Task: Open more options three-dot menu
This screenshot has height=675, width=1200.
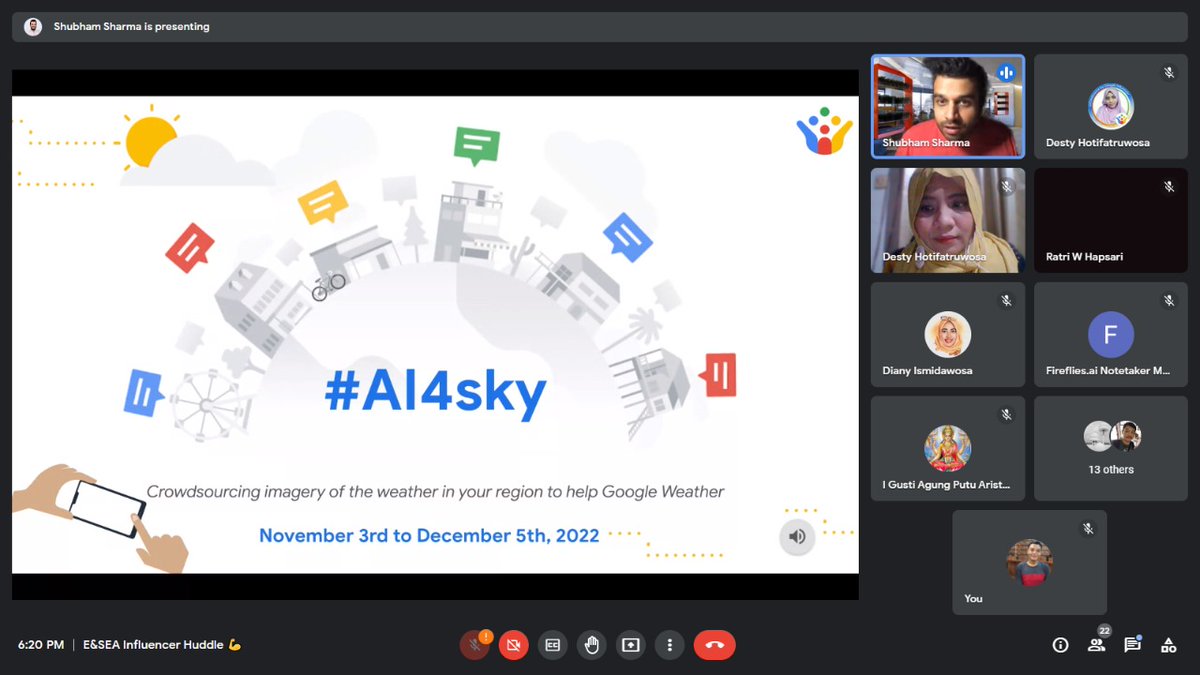Action: pos(669,645)
